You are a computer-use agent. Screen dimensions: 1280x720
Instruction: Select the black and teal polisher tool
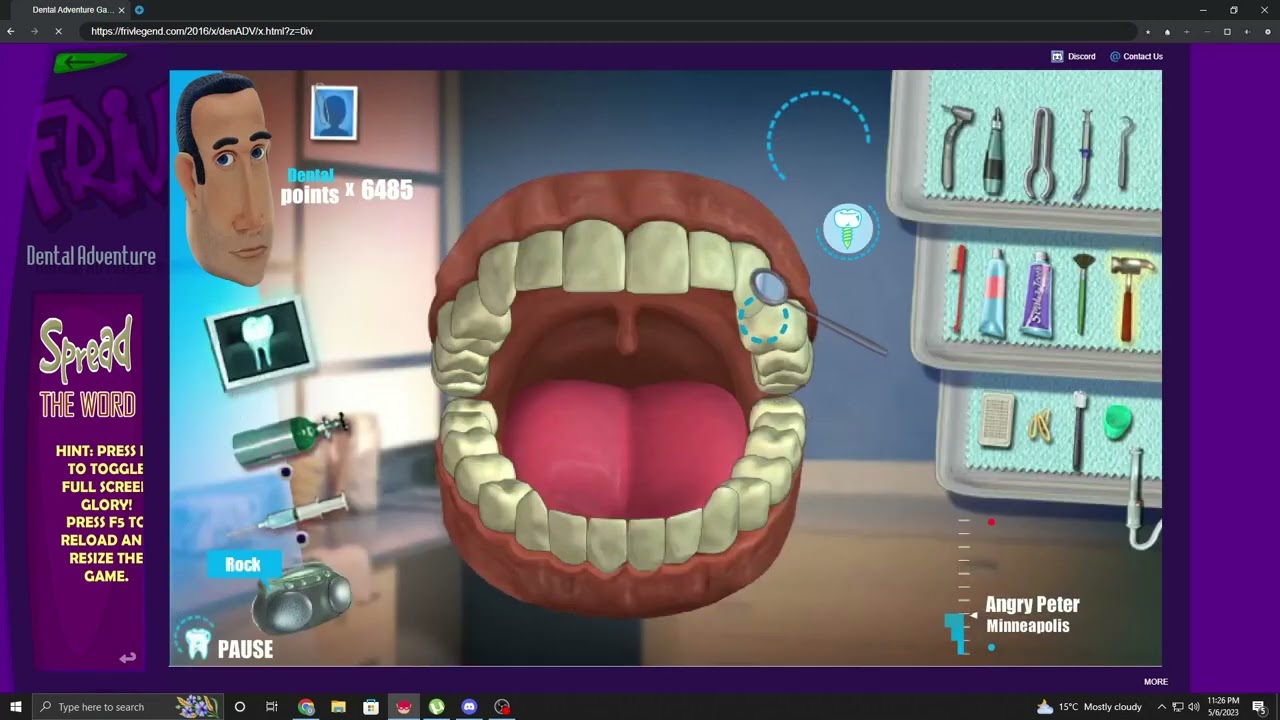click(994, 152)
